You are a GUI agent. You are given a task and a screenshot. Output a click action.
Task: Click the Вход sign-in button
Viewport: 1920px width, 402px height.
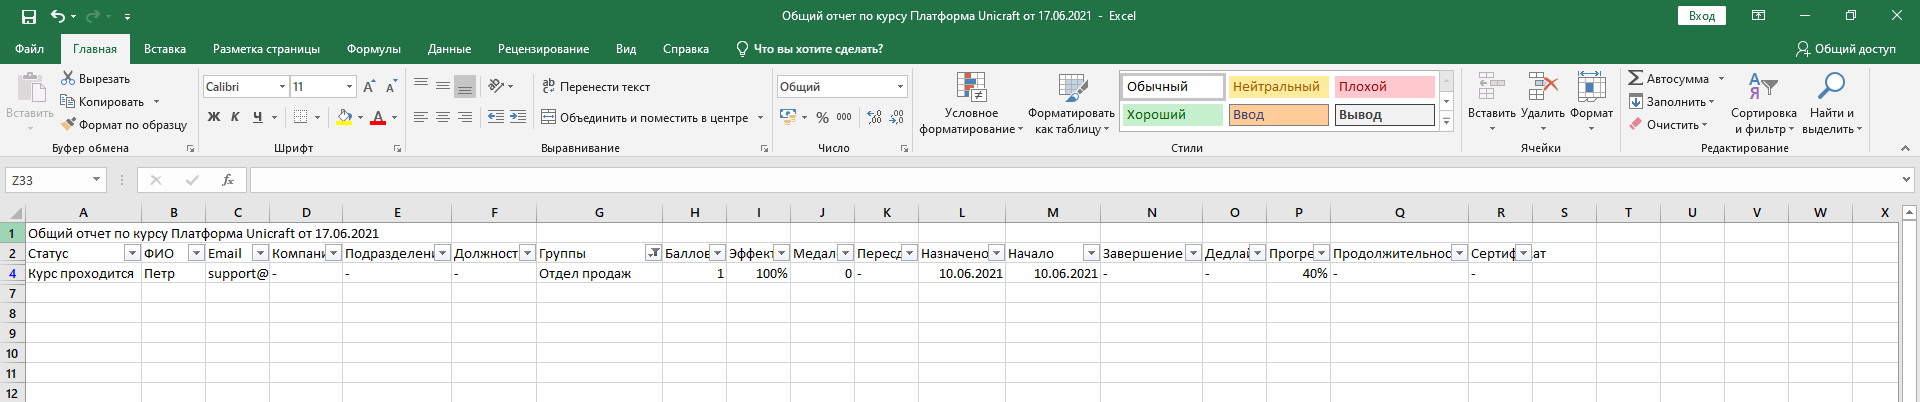(1701, 16)
